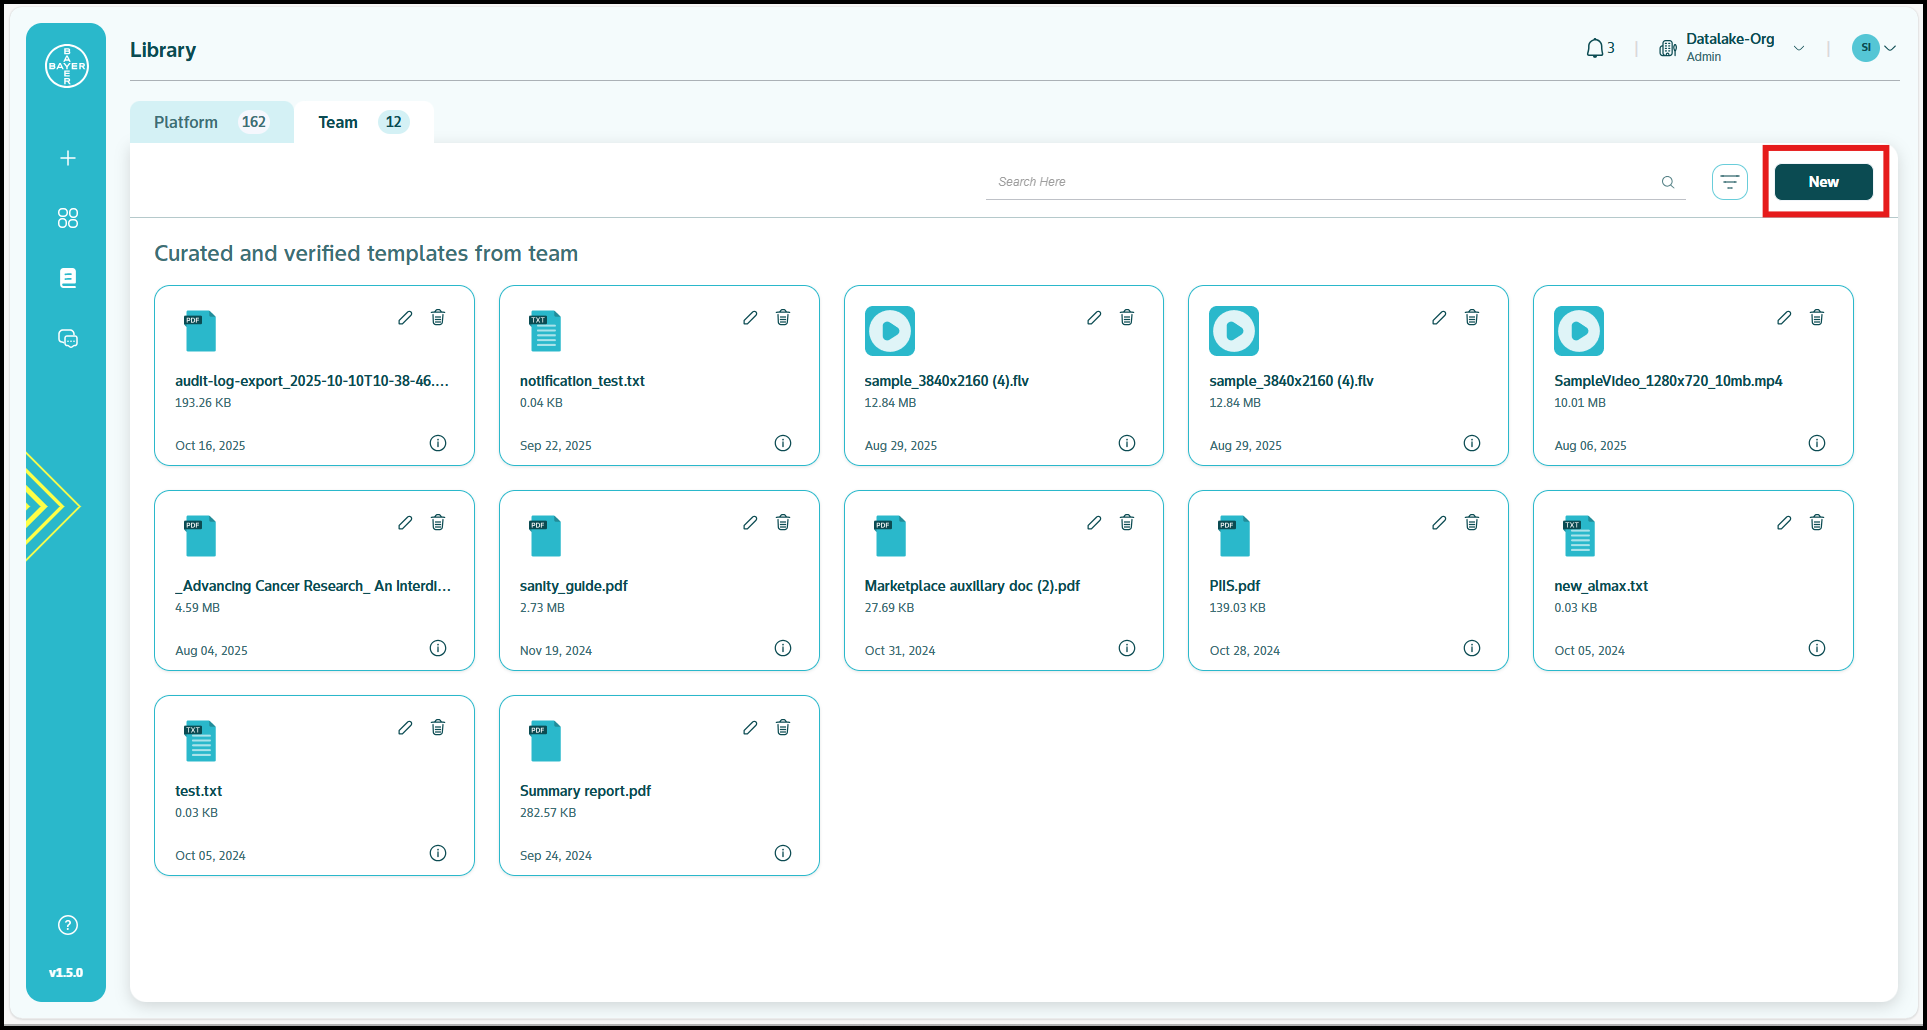The height and width of the screenshot is (1030, 1927).
Task: Expand the sidebar using yellow chevron arrows
Action: click(x=48, y=506)
